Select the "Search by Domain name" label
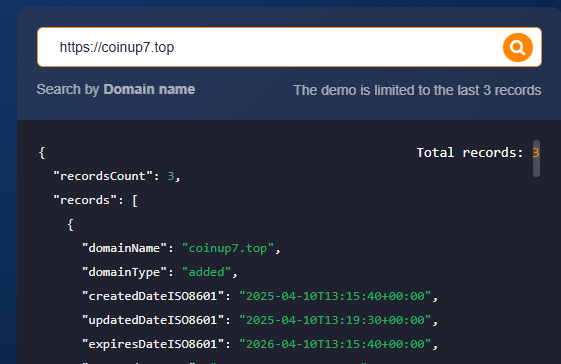This screenshot has width=561, height=364. point(116,89)
